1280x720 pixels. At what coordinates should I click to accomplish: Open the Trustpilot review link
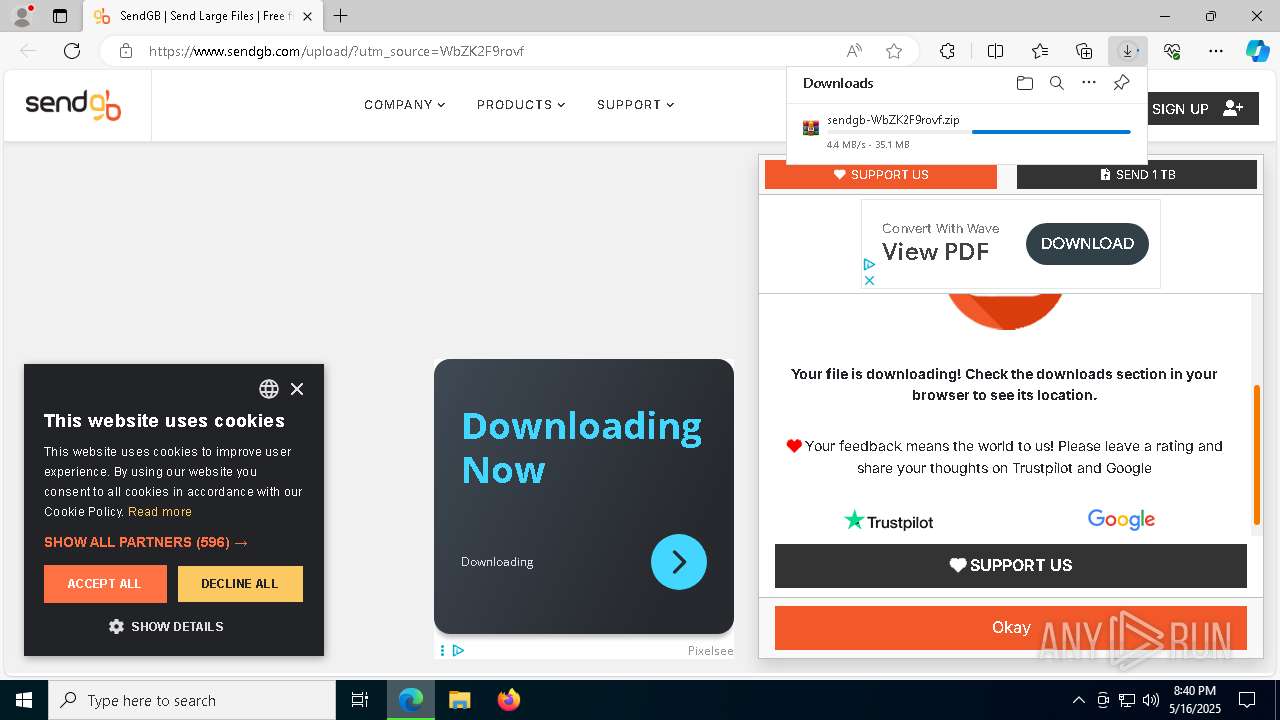[888, 521]
